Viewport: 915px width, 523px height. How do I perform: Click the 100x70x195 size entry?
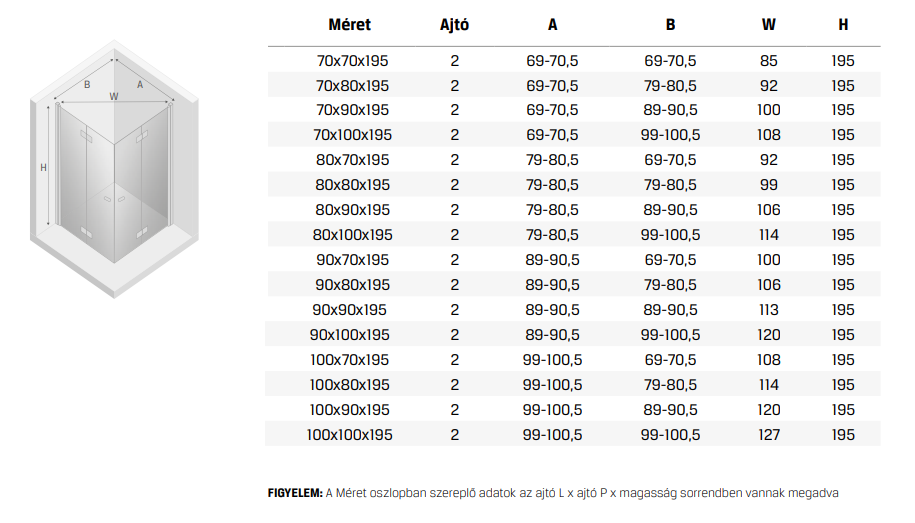[x=350, y=360]
